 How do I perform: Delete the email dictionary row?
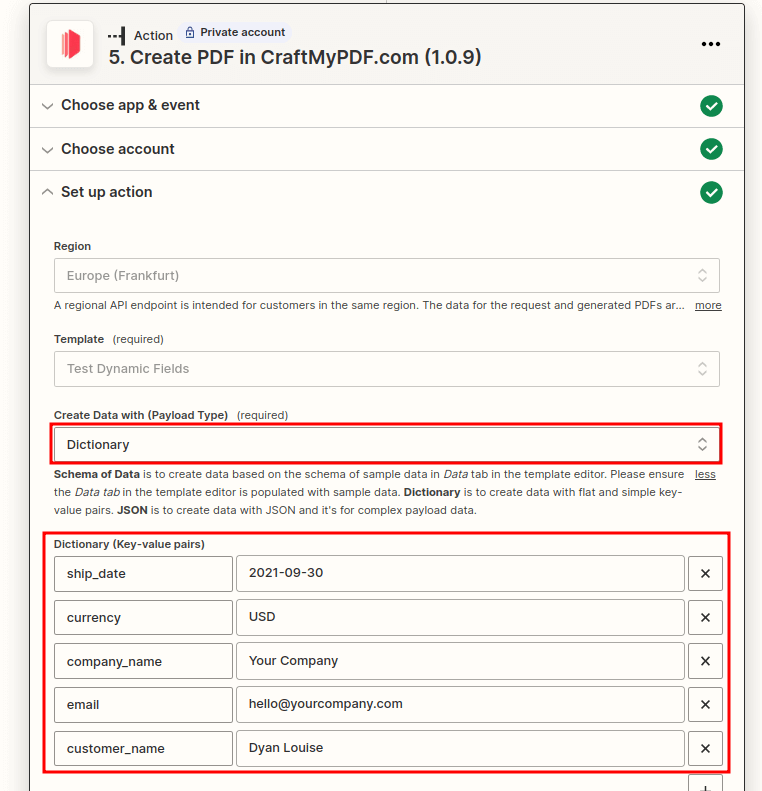pyautogui.click(x=705, y=705)
